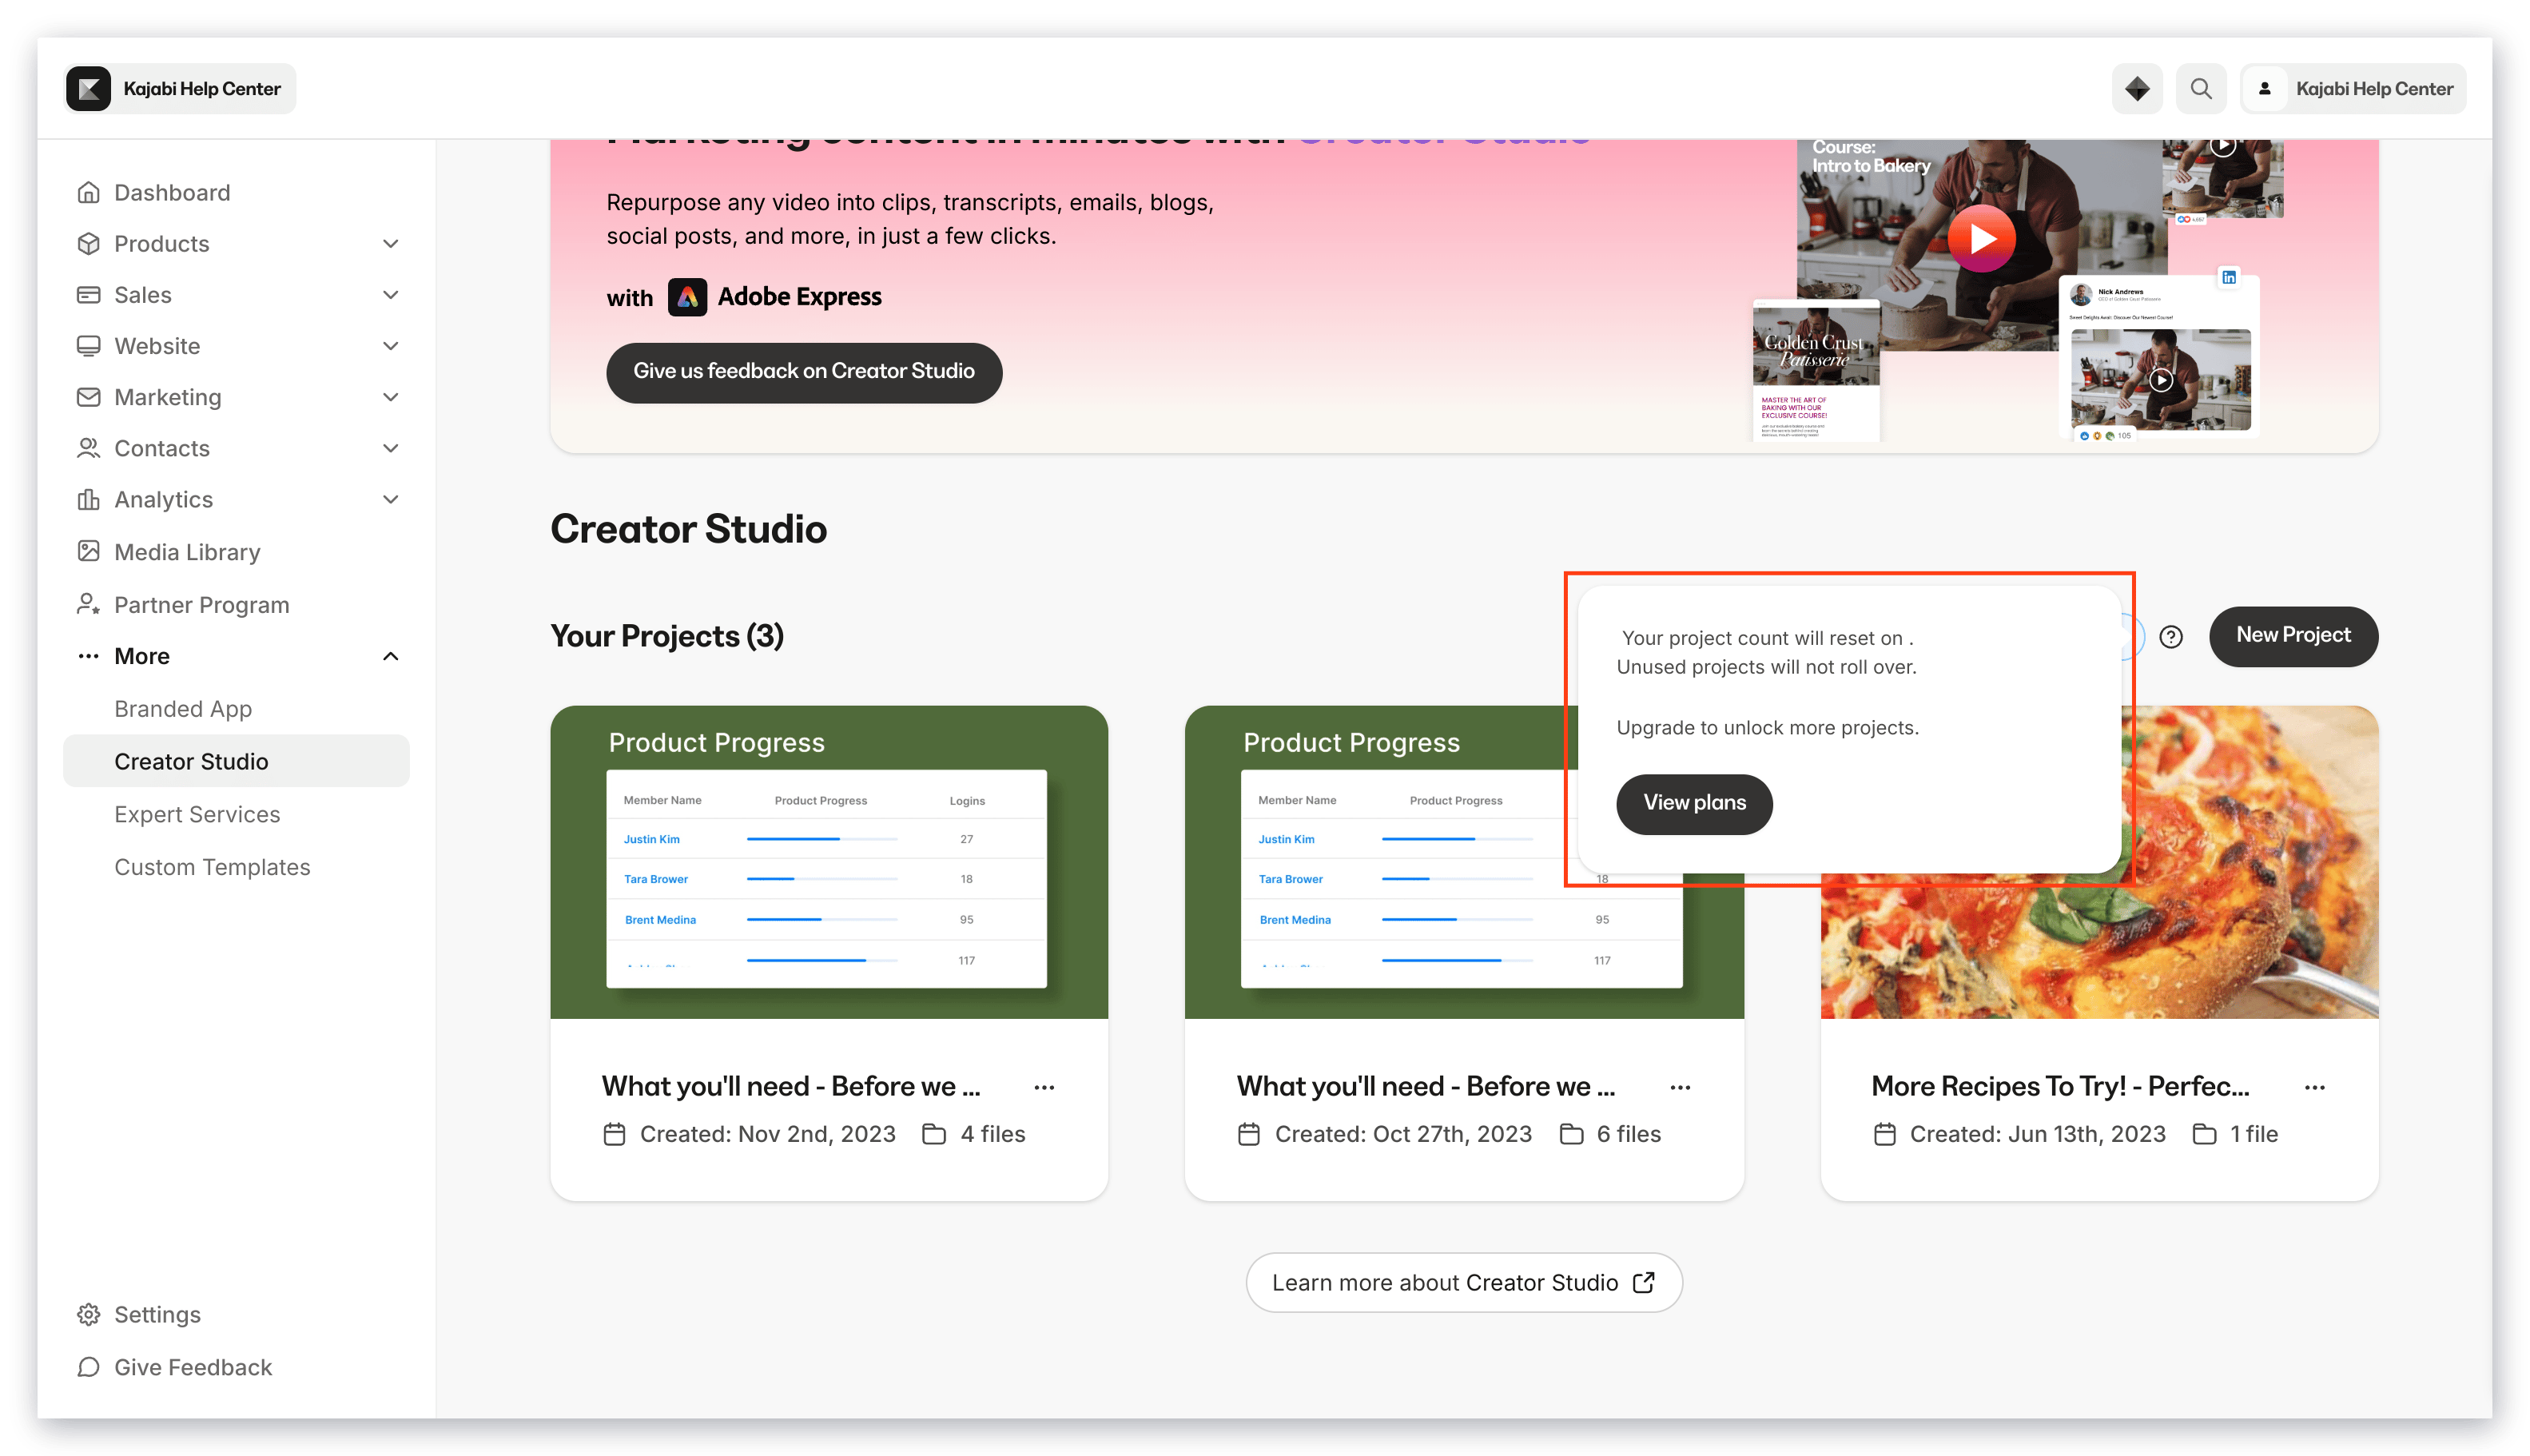The width and height of the screenshot is (2530, 1456).
Task: Click Learn more about Creator Studio link
Action: point(1463,1283)
